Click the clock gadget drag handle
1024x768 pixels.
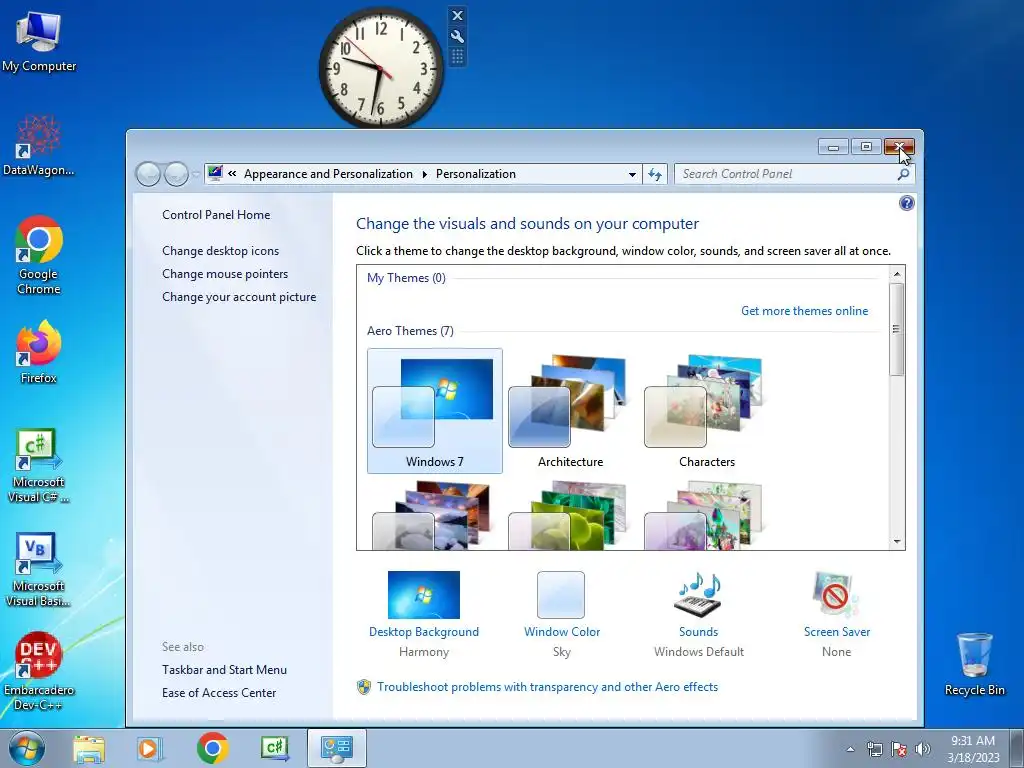[457, 57]
